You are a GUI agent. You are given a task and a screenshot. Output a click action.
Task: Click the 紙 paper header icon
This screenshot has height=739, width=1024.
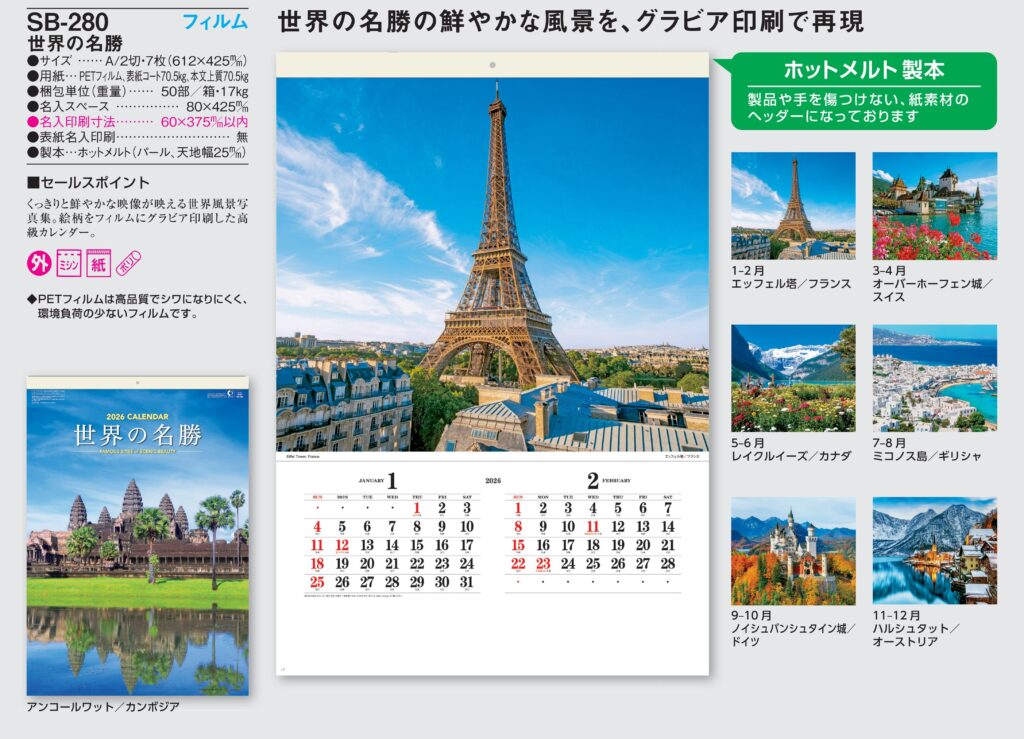tap(98, 263)
